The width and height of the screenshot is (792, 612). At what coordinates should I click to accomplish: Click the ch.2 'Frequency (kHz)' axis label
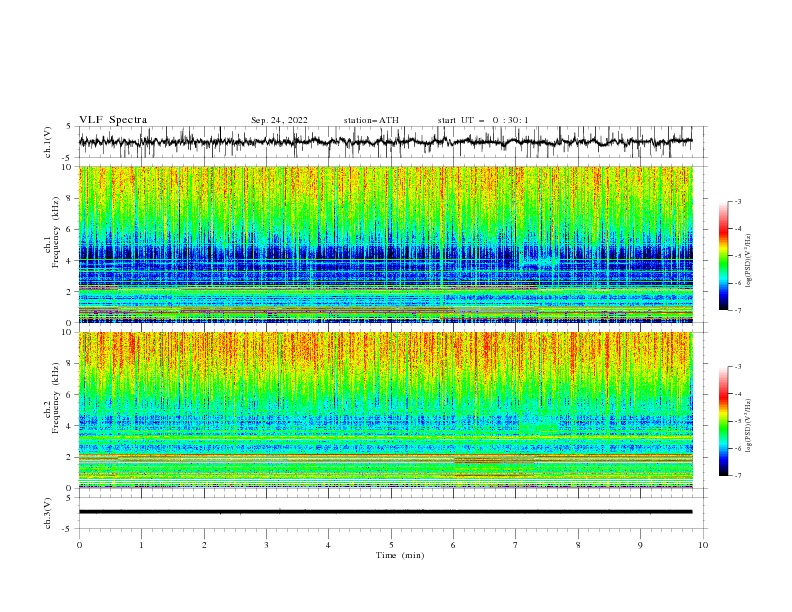[56, 398]
